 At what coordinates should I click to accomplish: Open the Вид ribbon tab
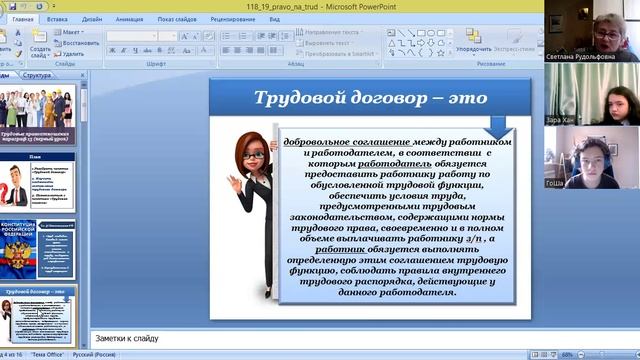[275, 19]
